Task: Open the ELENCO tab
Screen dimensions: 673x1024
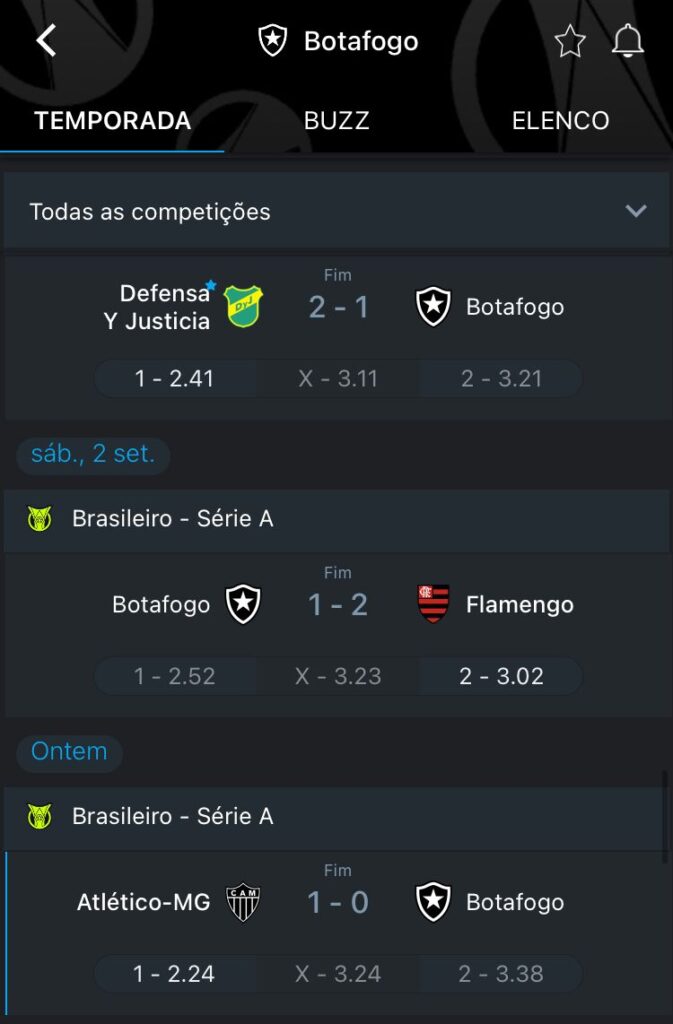Action: [x=560, y=121]
